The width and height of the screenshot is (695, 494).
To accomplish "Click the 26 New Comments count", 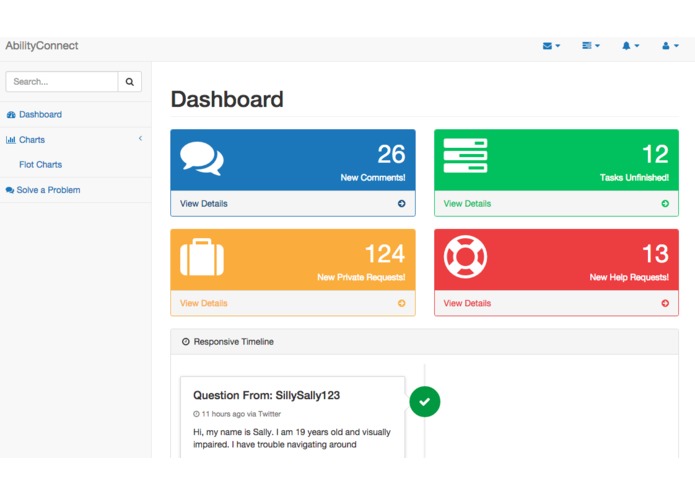I will click(x=391, y=154).
